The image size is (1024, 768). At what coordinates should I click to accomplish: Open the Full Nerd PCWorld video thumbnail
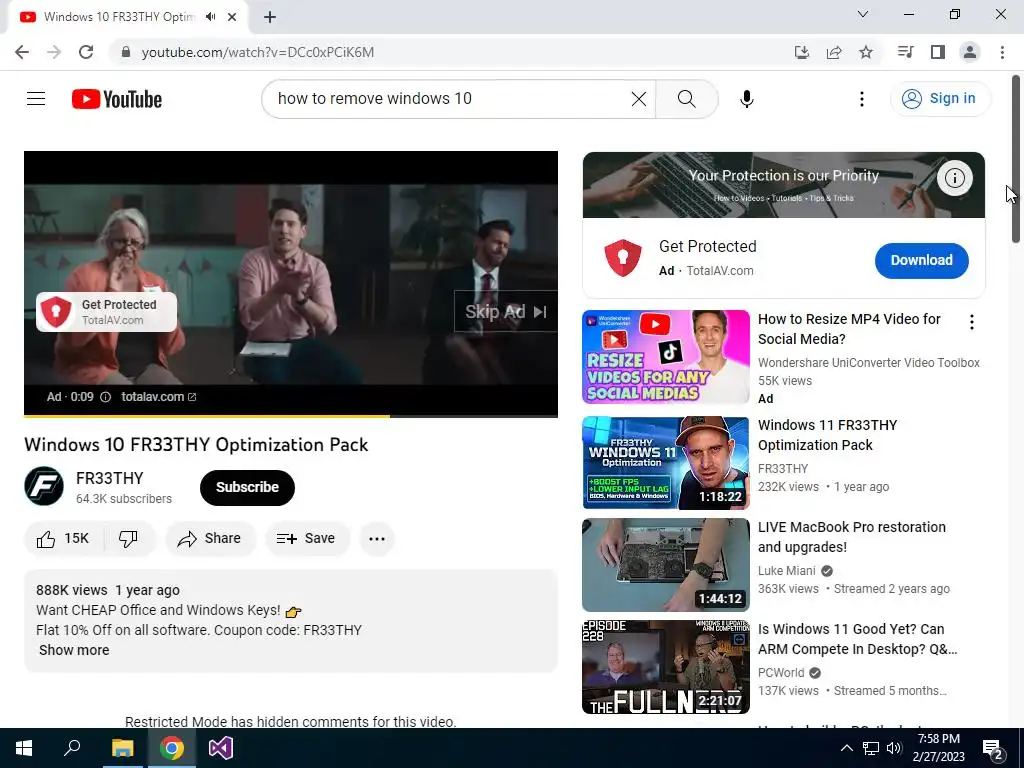(665, 667)
